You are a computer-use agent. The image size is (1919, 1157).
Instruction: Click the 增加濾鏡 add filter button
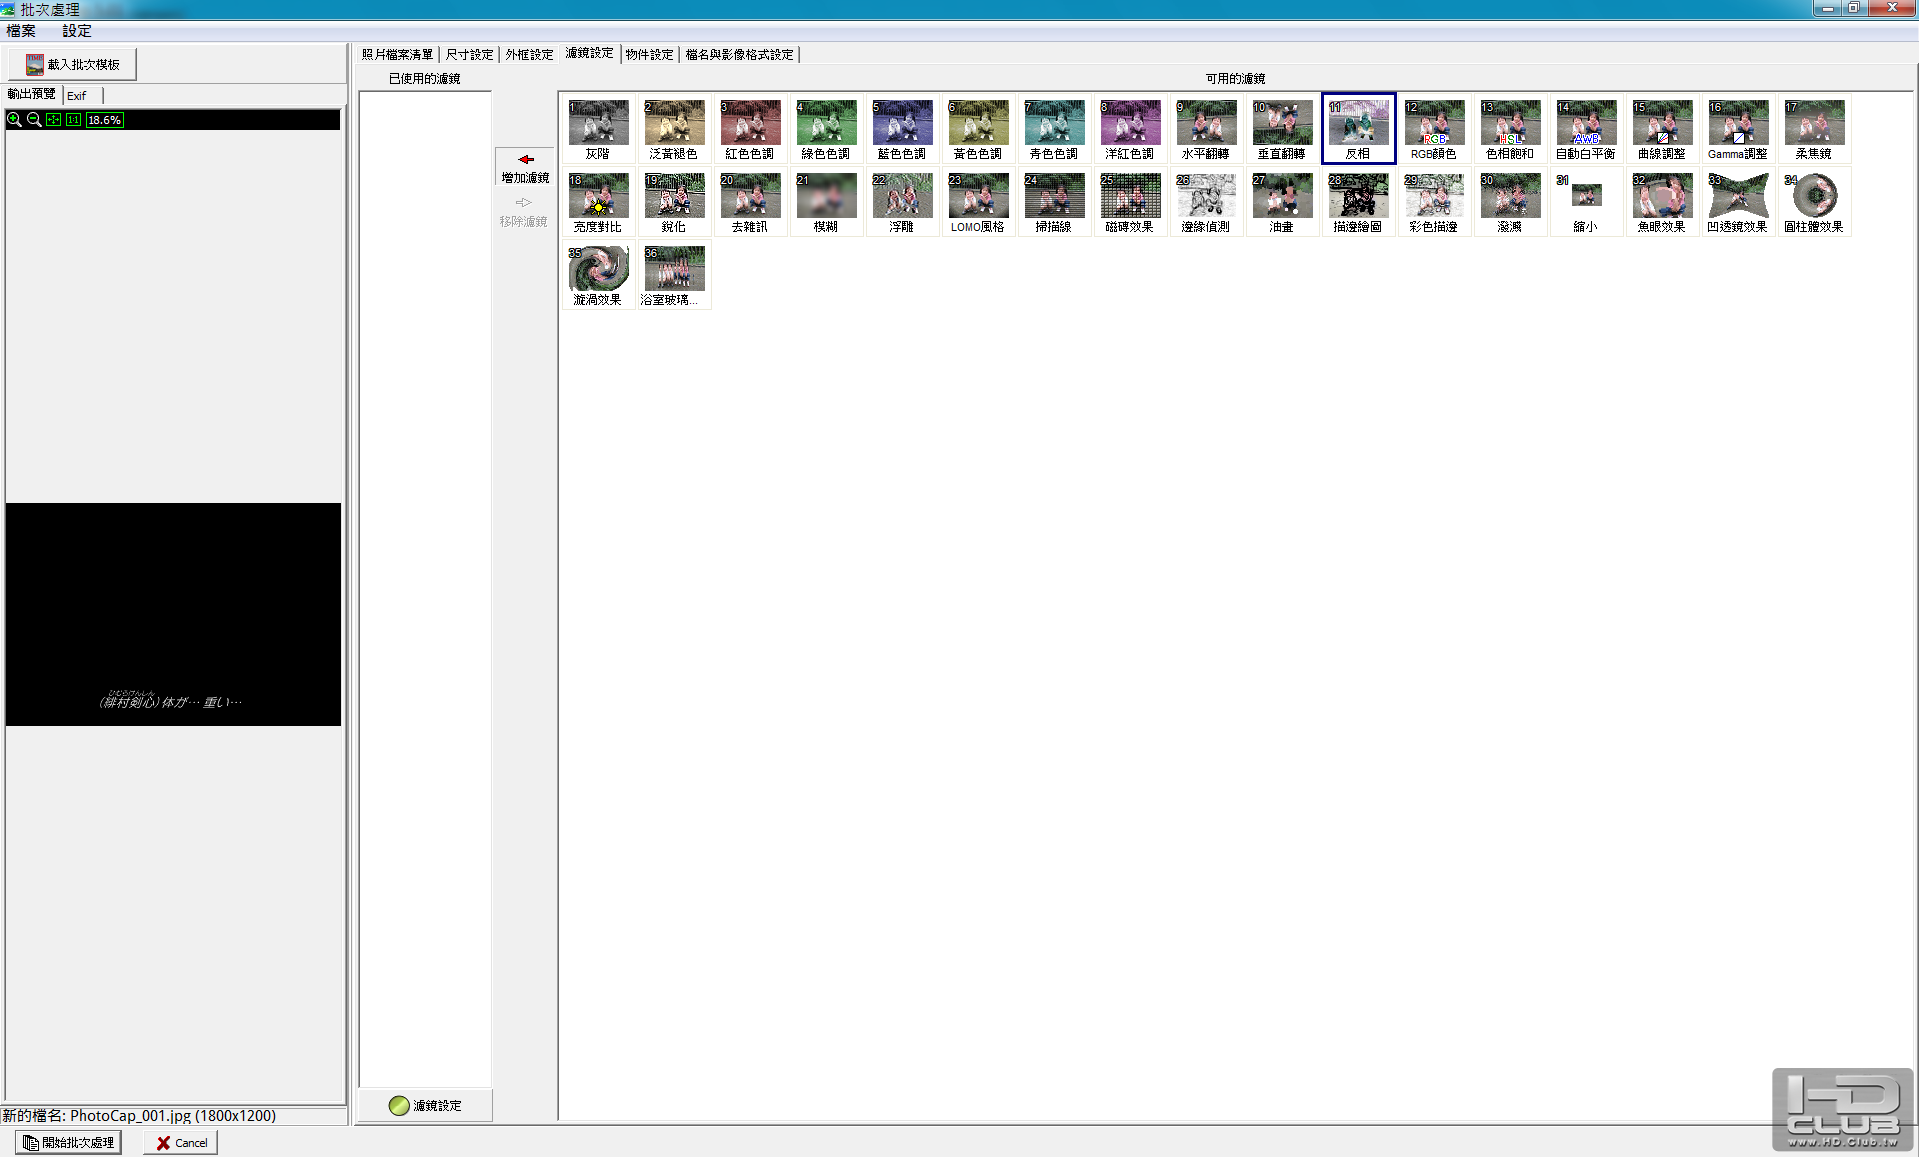tap(525, 168)
